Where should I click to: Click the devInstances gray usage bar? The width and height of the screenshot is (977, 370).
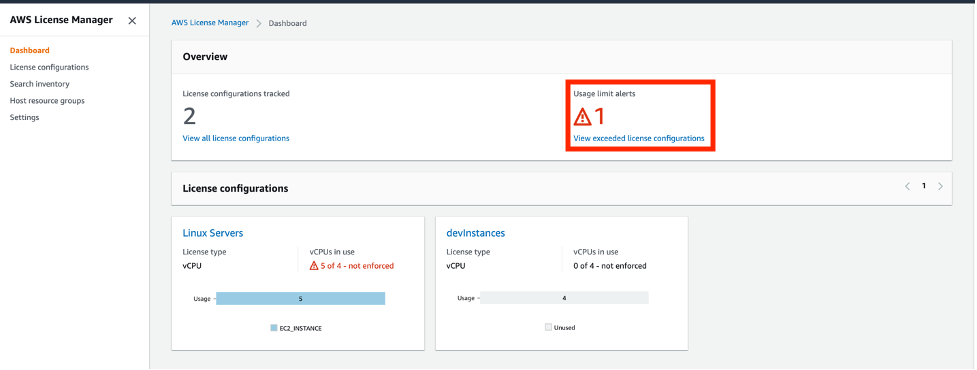pyautogui.click(x=565, y=298)
